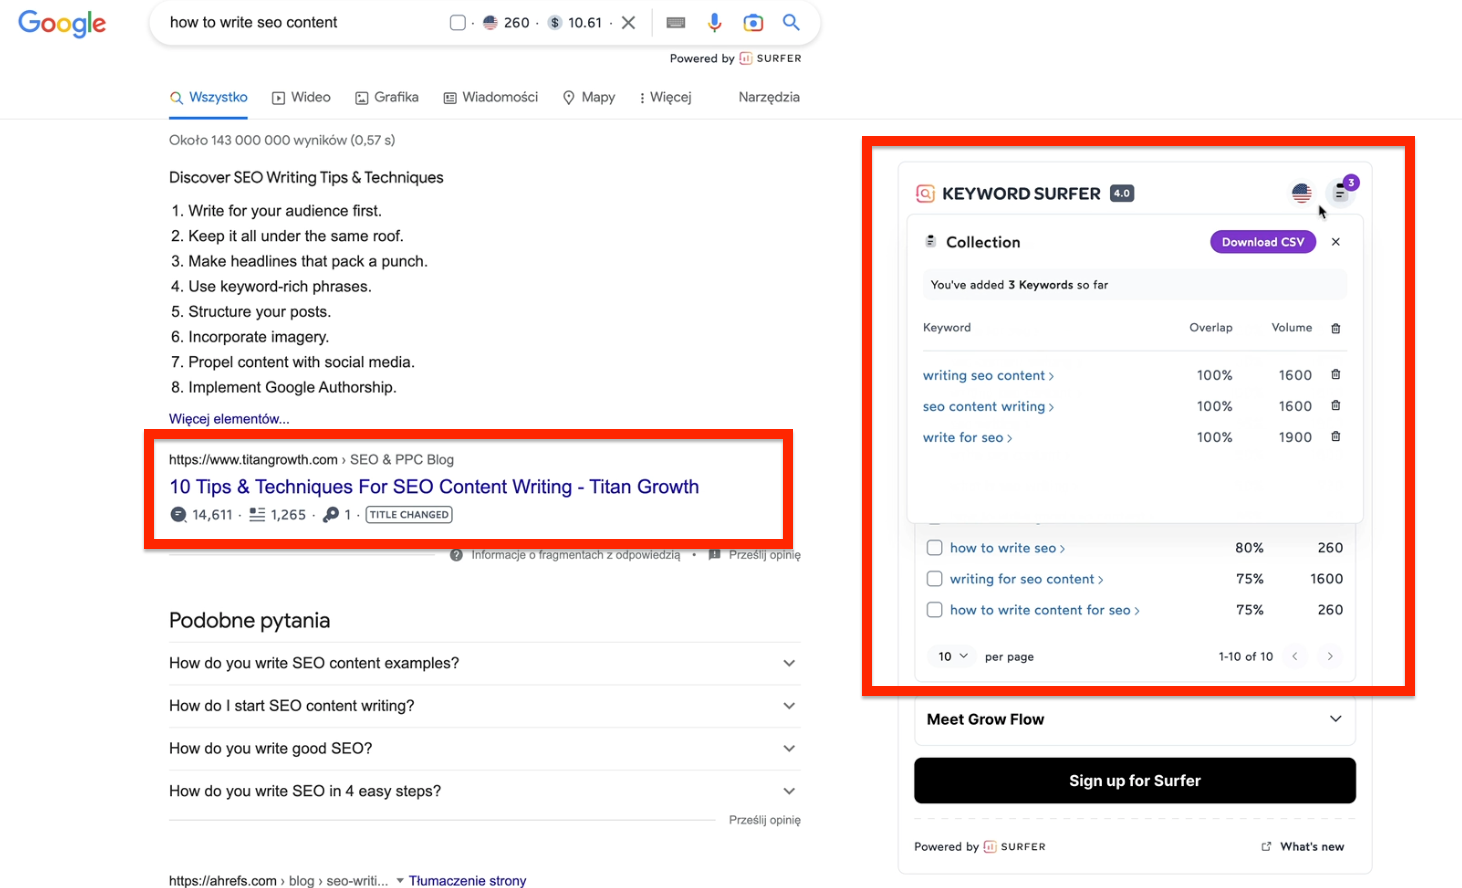Click the blue search magnifier button
Viewport: 1462px width, 888px height.
[x=791, y=22]
